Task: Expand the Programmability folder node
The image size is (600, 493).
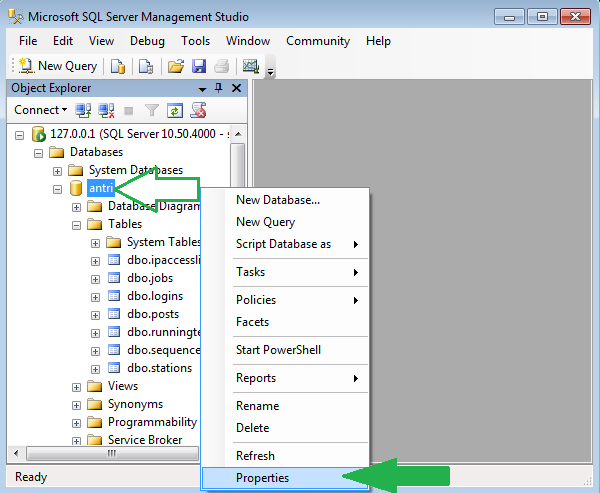Action: click(x=77, y=423)
